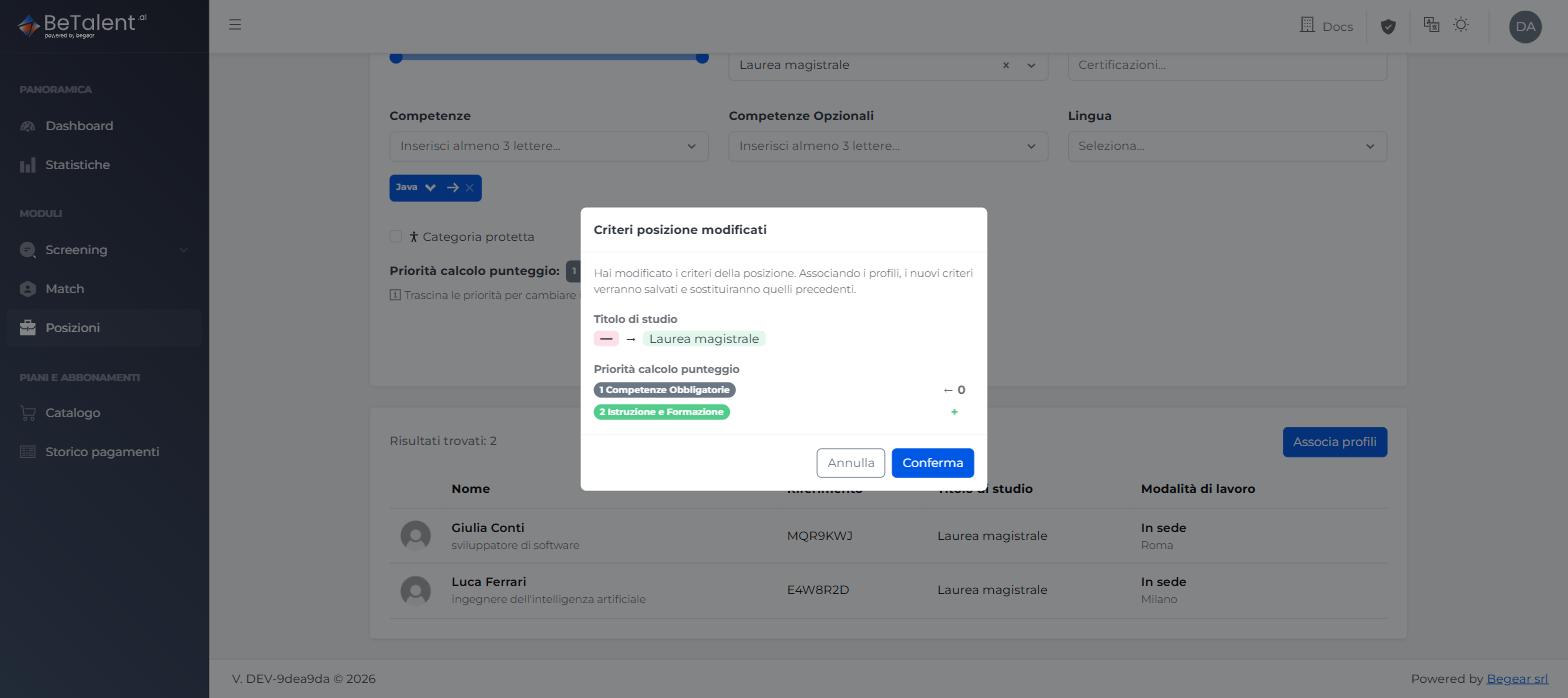Click the BeTalent logo
Image resolution: width=1568 pixels, height=698 pixels.
pyautogui.click(x=82, y=25)
